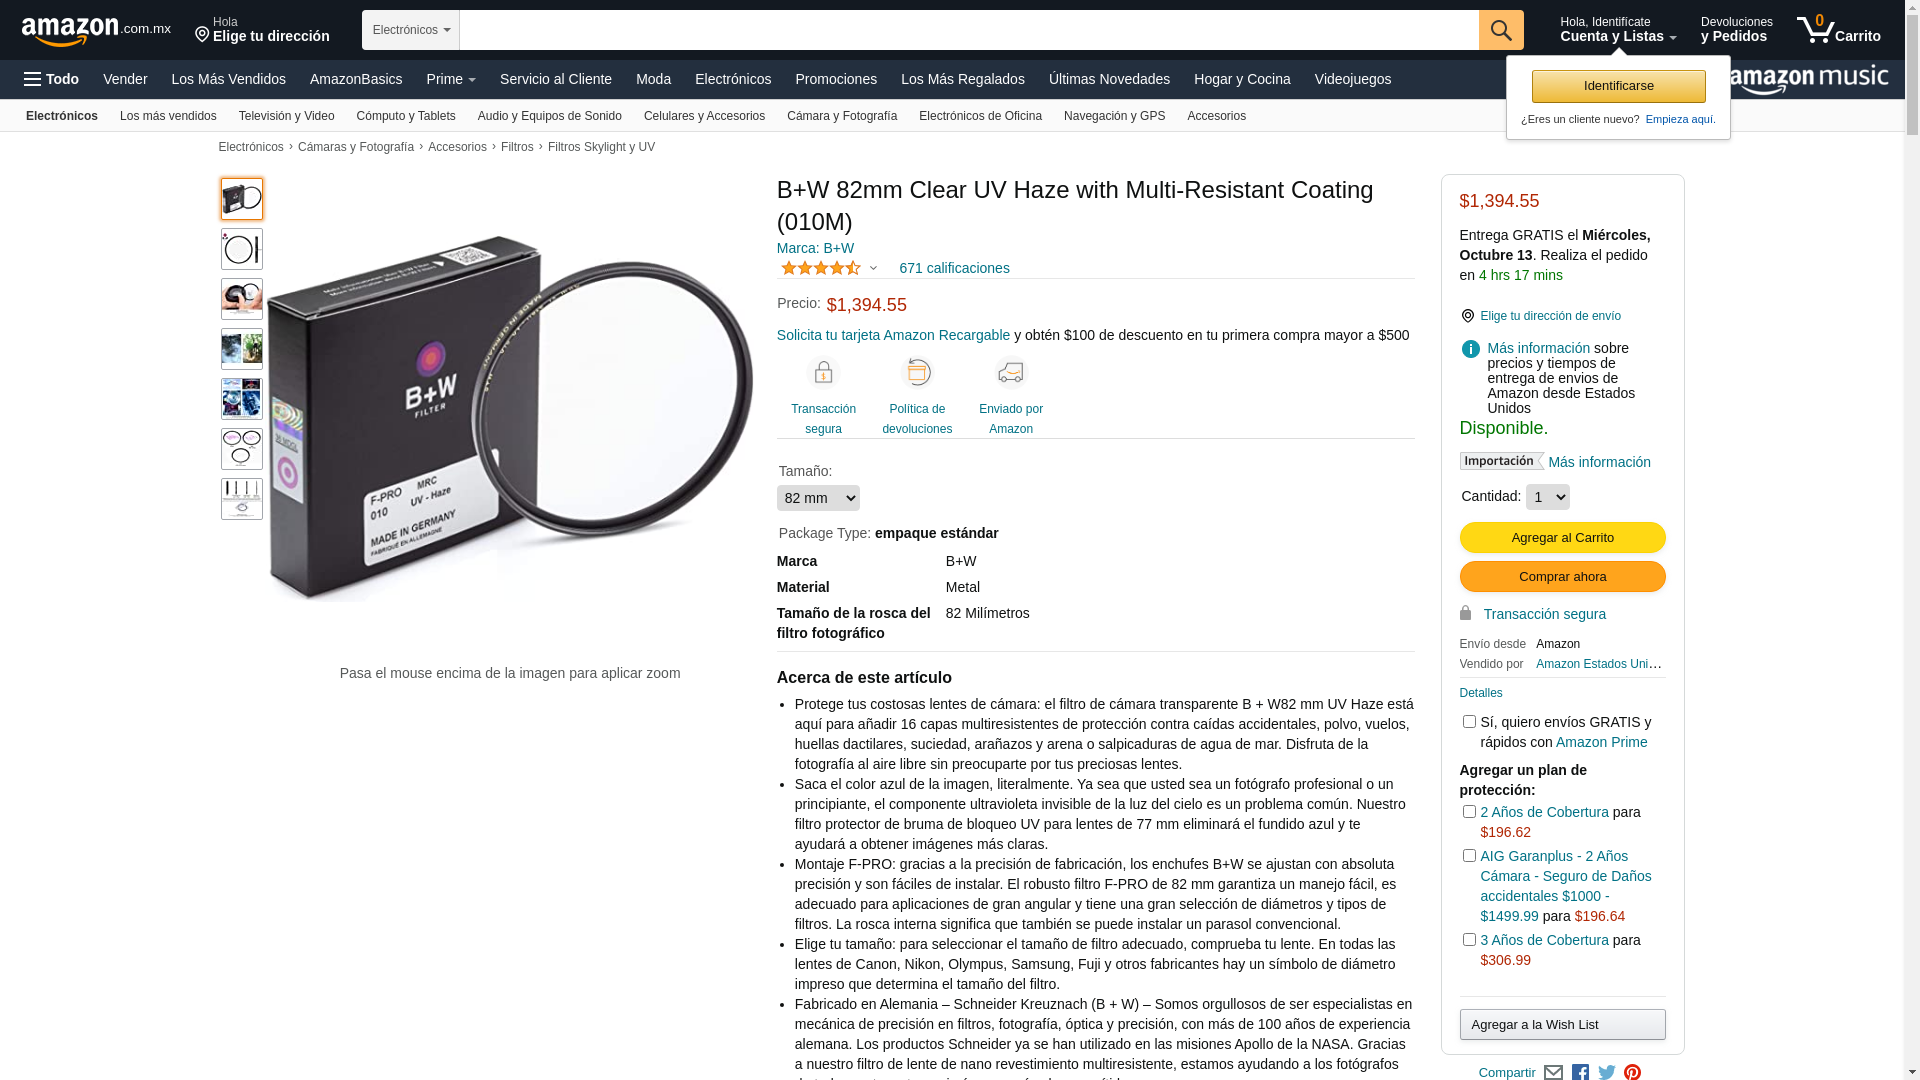Click the Amazon.com.mx logo
The height and width of the screenshot is (1080, 1920).
pyautogui.click(x=96, y=31)
